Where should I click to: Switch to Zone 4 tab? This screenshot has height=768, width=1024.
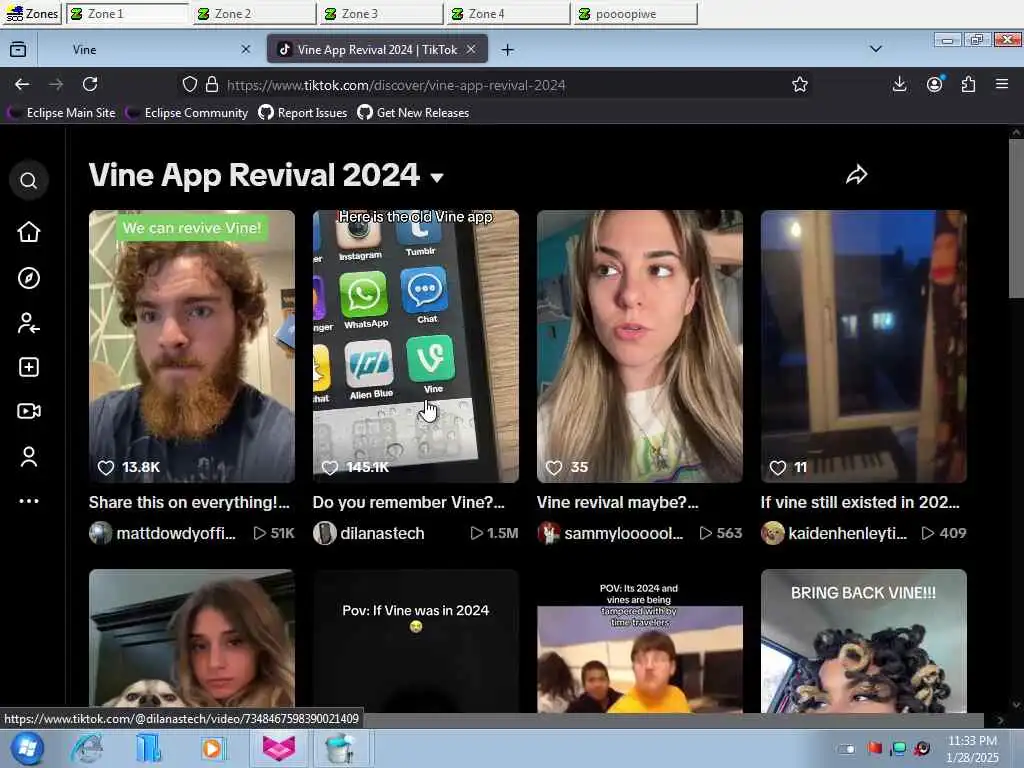(x=509, y=14)
